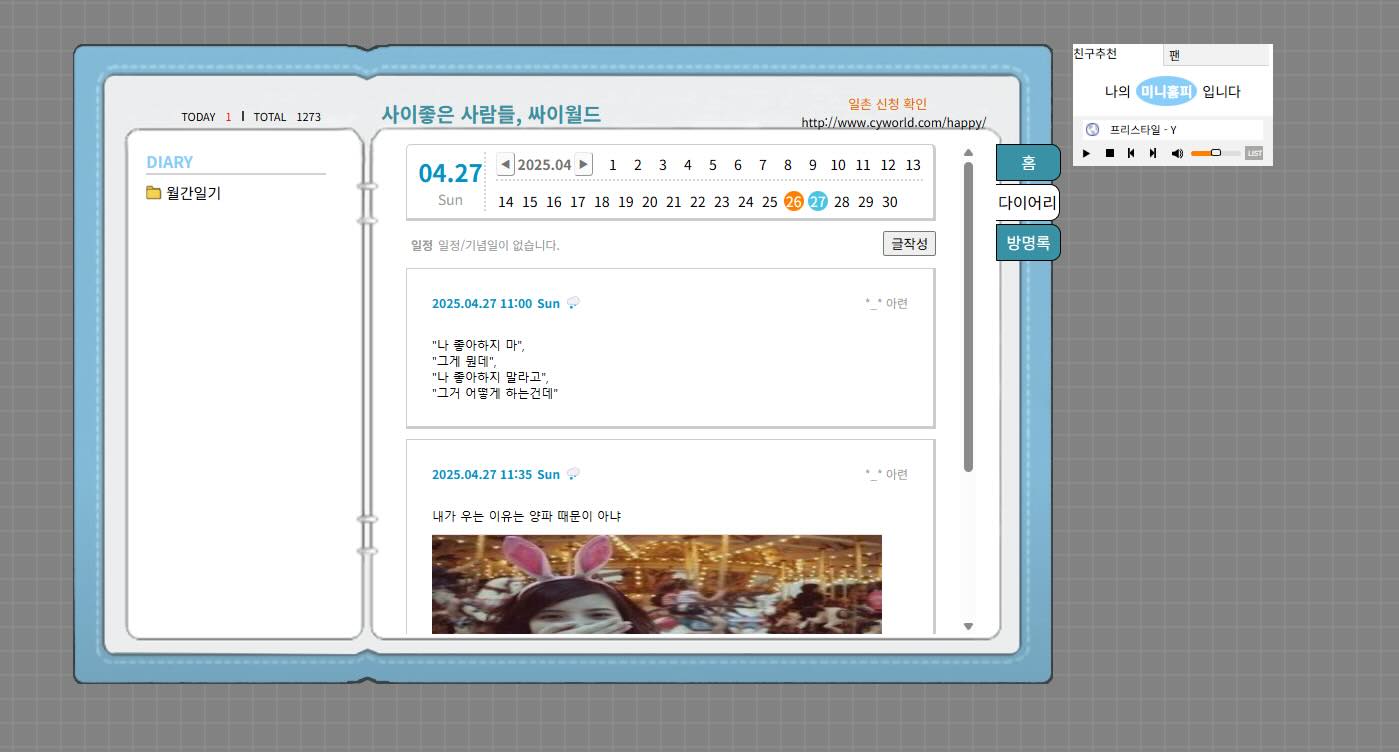Play the music in the player
1399x752 pixels.
pos(1087,153)
